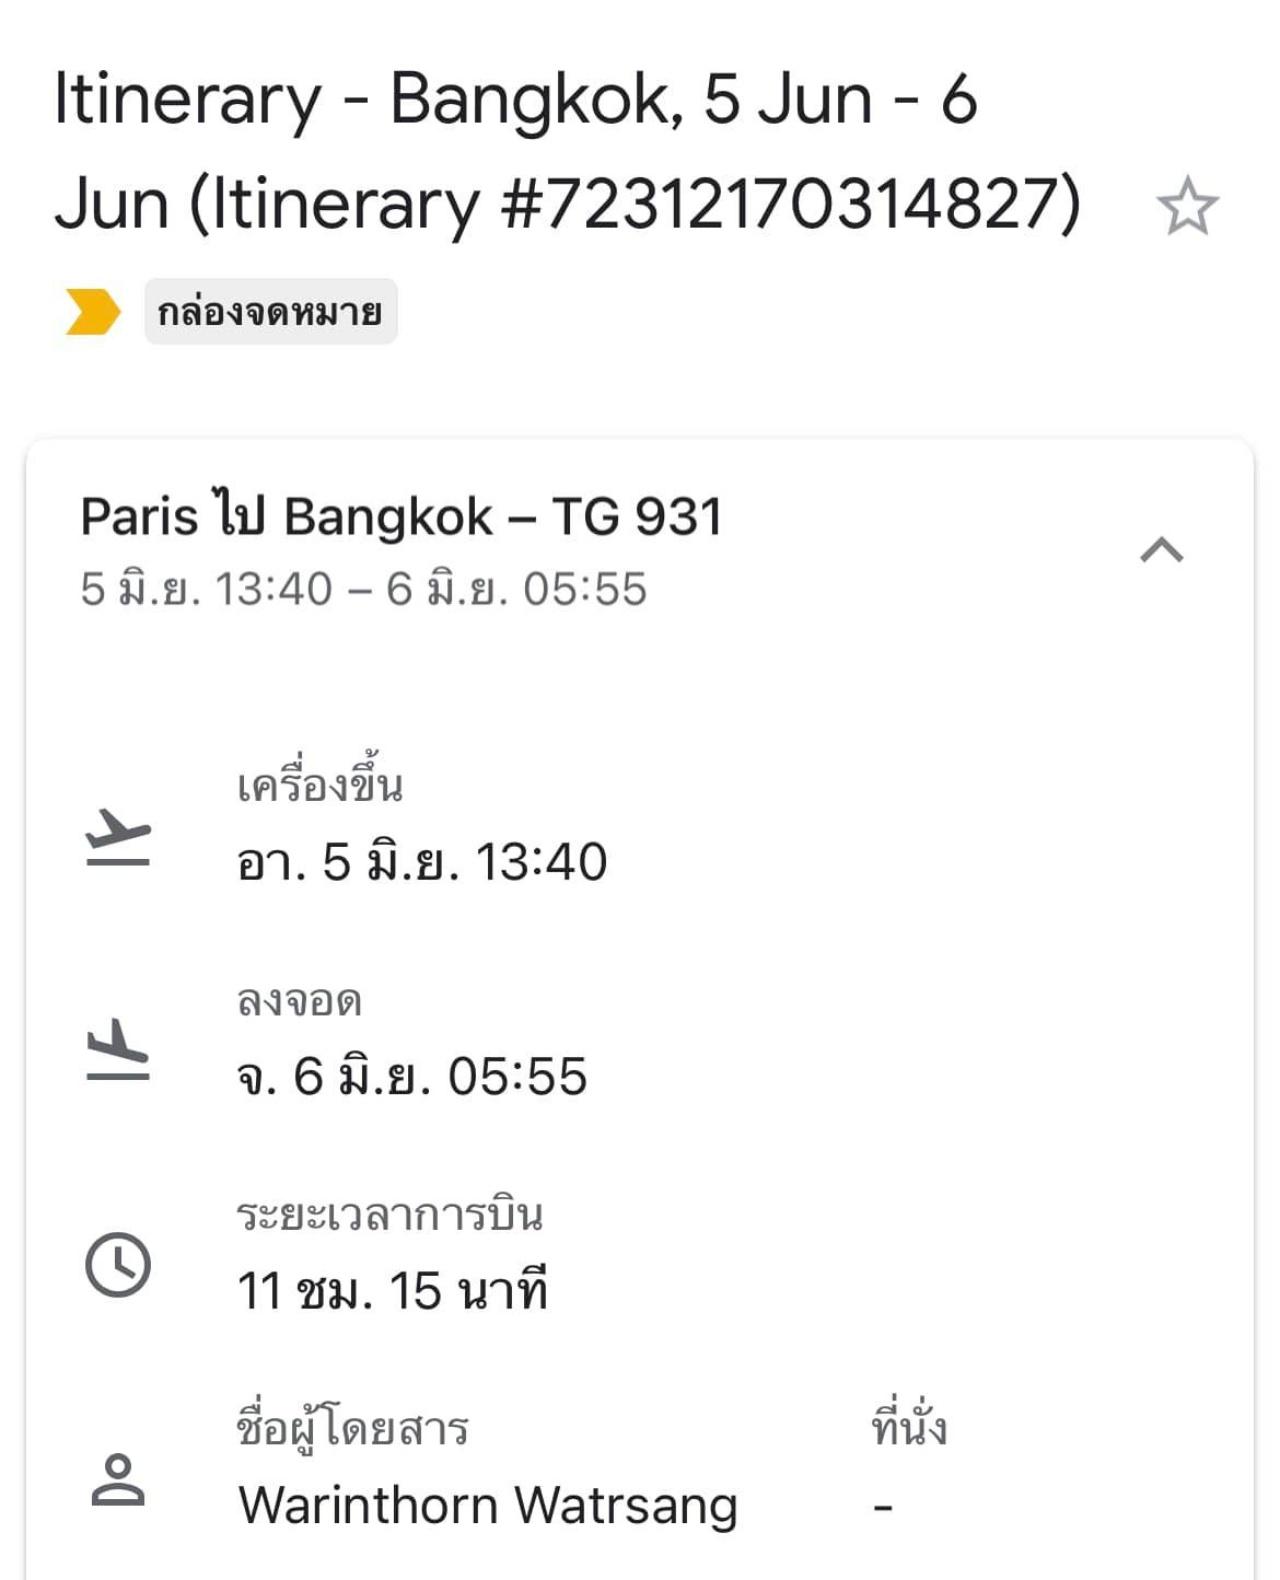Open the กล่องจดหมาย inbox label
Screen dimensions: 1280x1580
(x=270, y=312)
